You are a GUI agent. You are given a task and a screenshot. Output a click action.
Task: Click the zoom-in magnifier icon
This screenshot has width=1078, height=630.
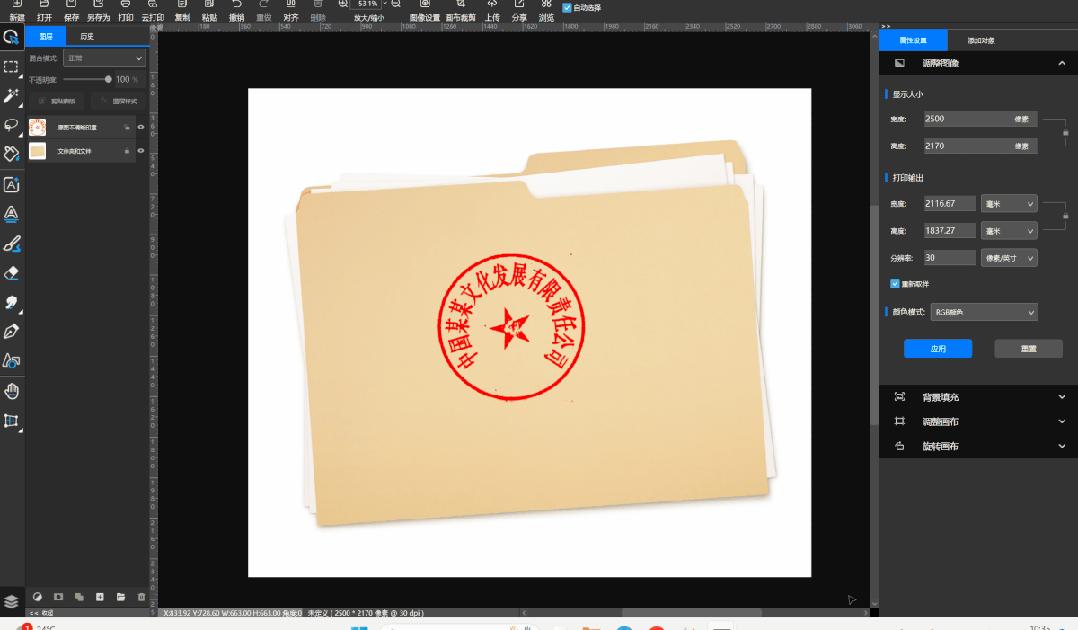(343, 4)
